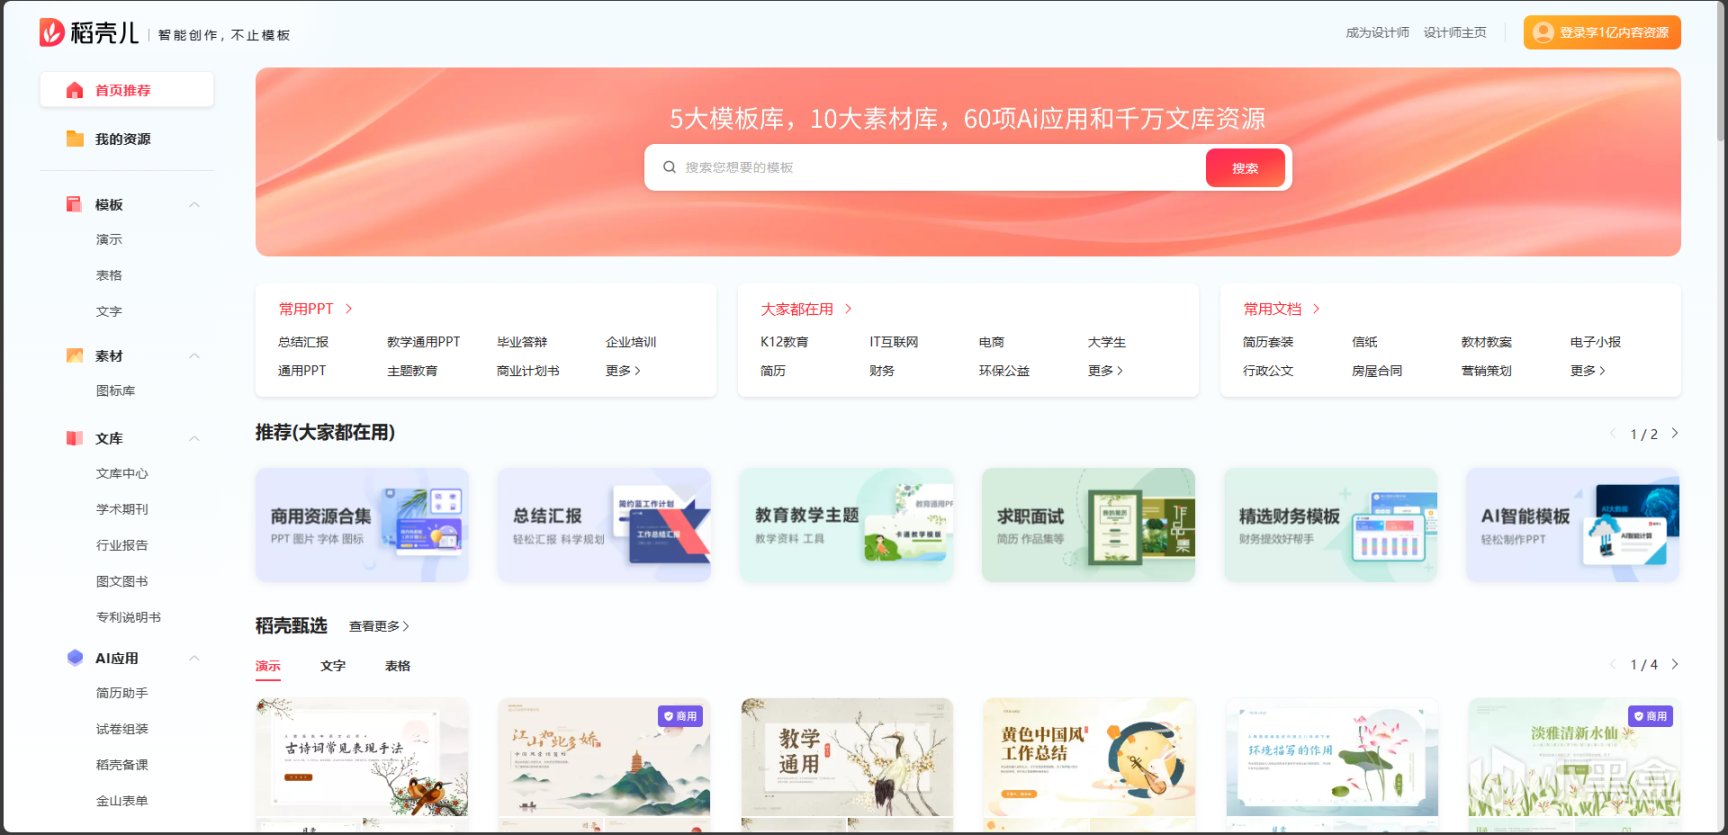
Task: Open 总结汇报 recommendation card
Action: pos(604,525)
